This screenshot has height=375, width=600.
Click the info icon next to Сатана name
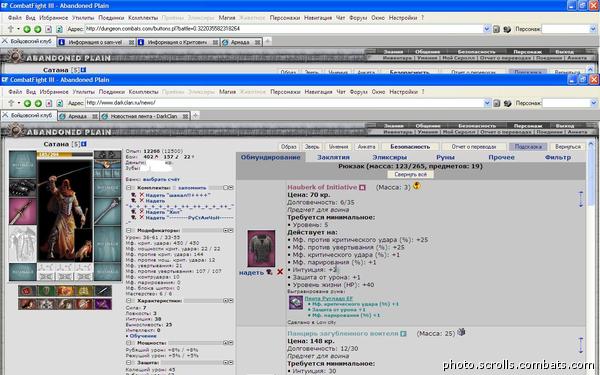84,144
